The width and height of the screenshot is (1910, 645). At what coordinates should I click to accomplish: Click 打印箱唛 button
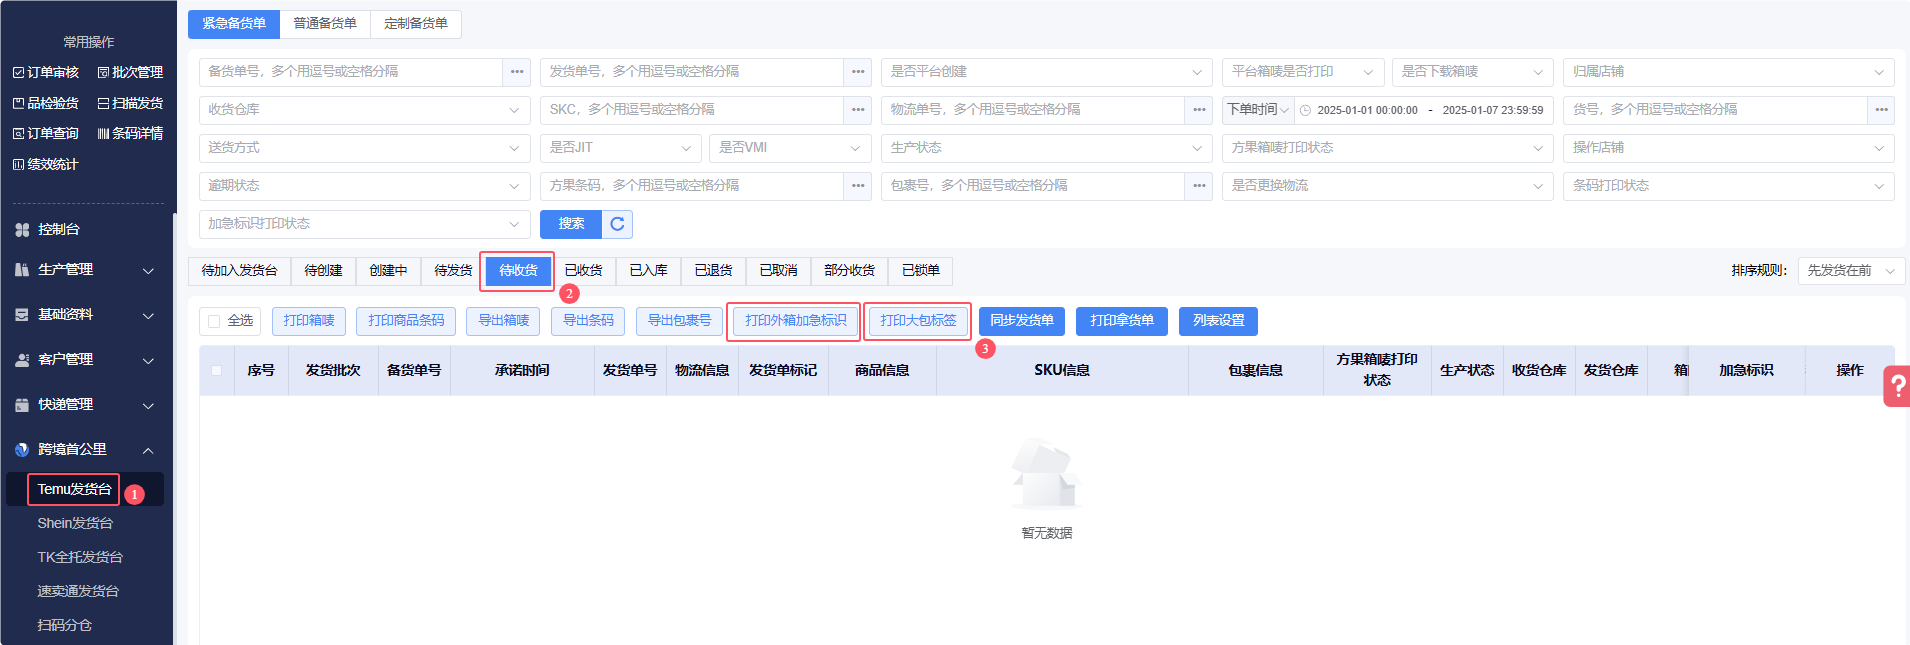pyautogui.click(x=309, y=321)
